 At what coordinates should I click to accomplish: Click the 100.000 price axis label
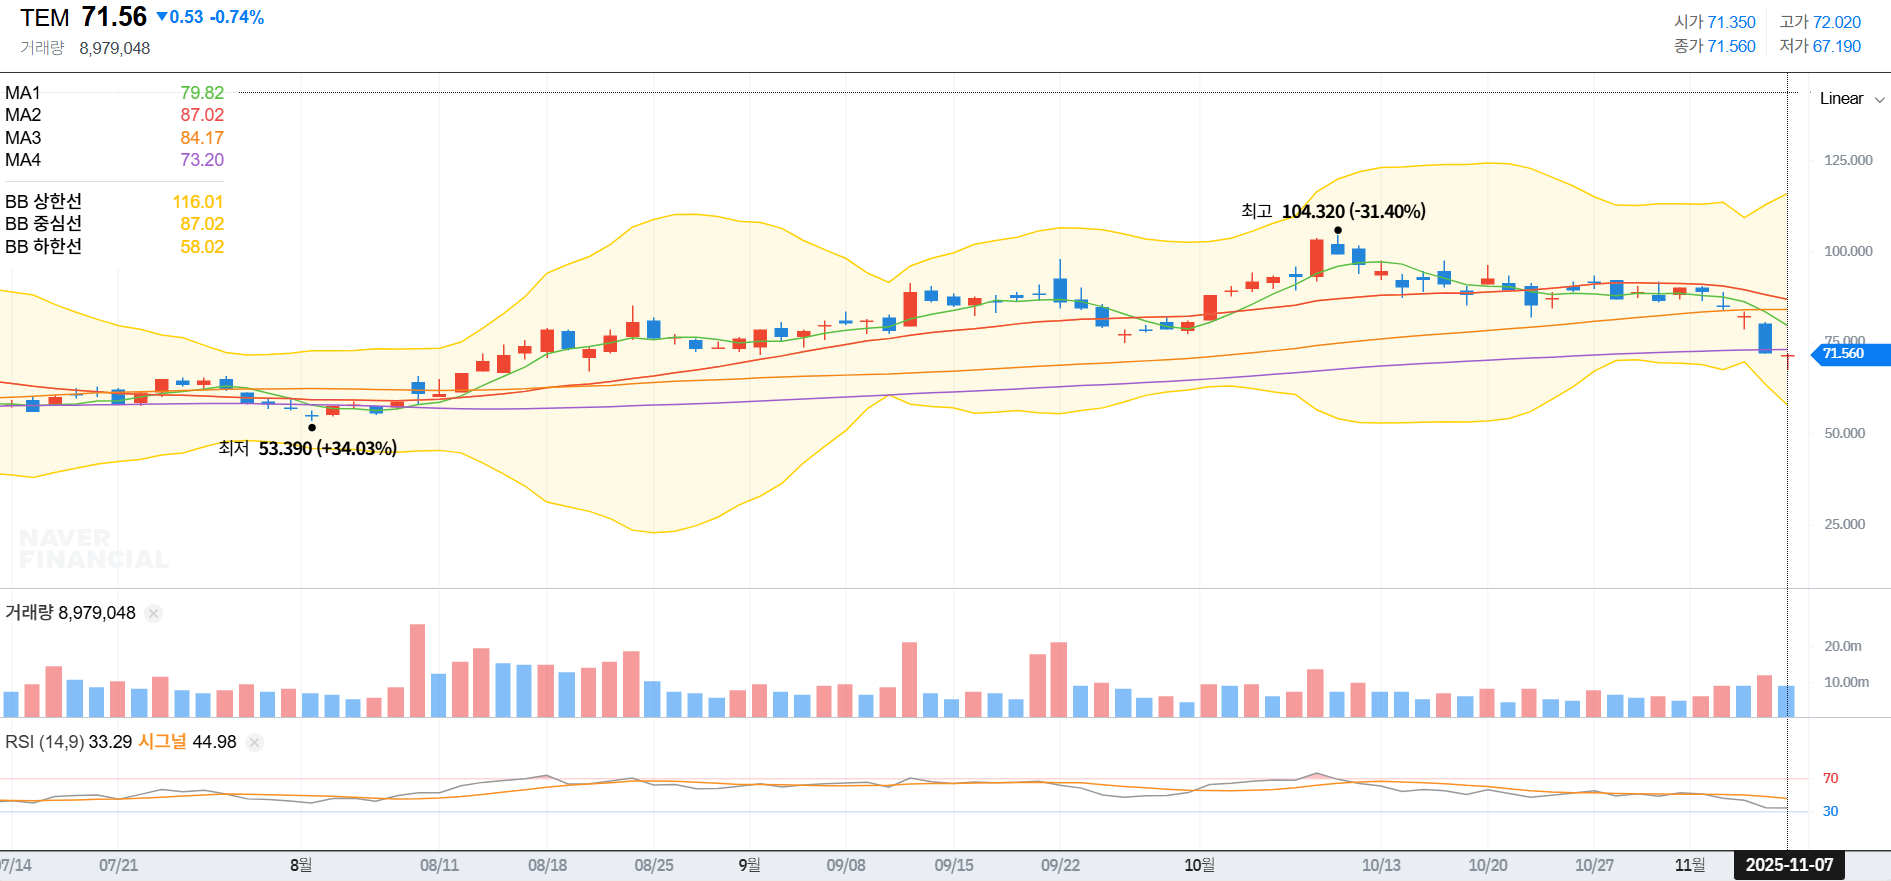pos(1848,251)
